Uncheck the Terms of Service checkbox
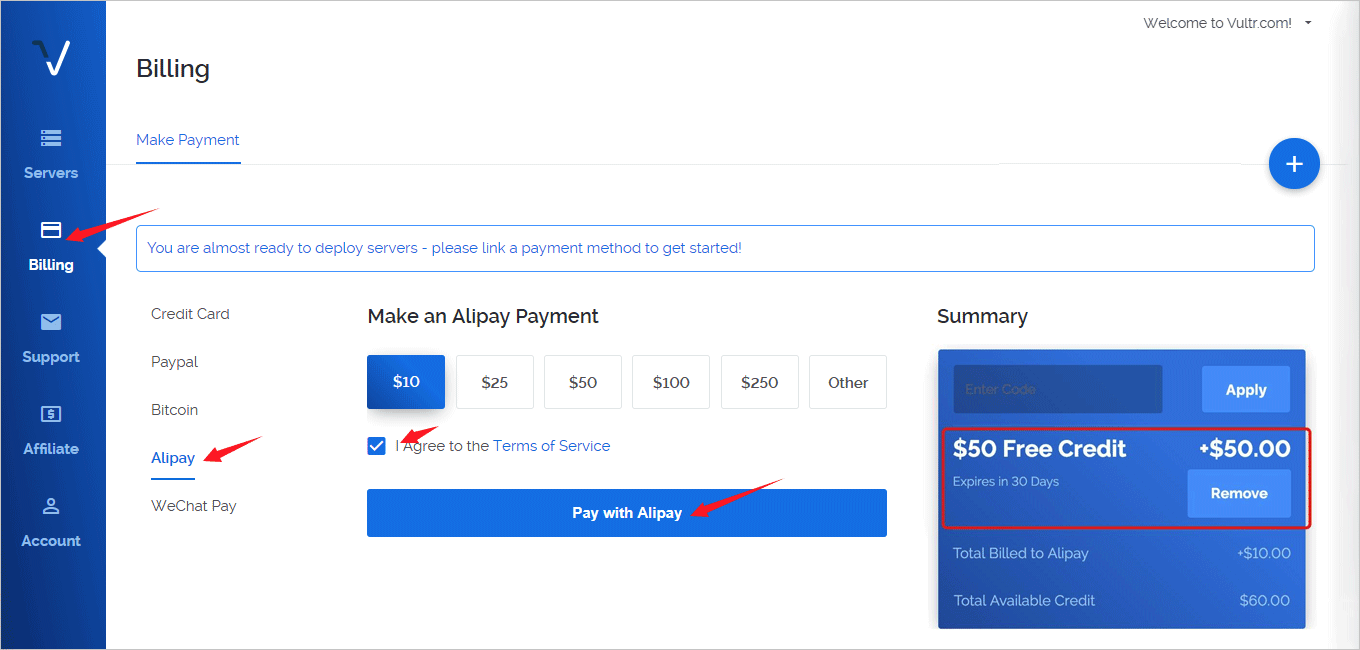This screenshot has height=650, width=1360. [x=376, y=446]
